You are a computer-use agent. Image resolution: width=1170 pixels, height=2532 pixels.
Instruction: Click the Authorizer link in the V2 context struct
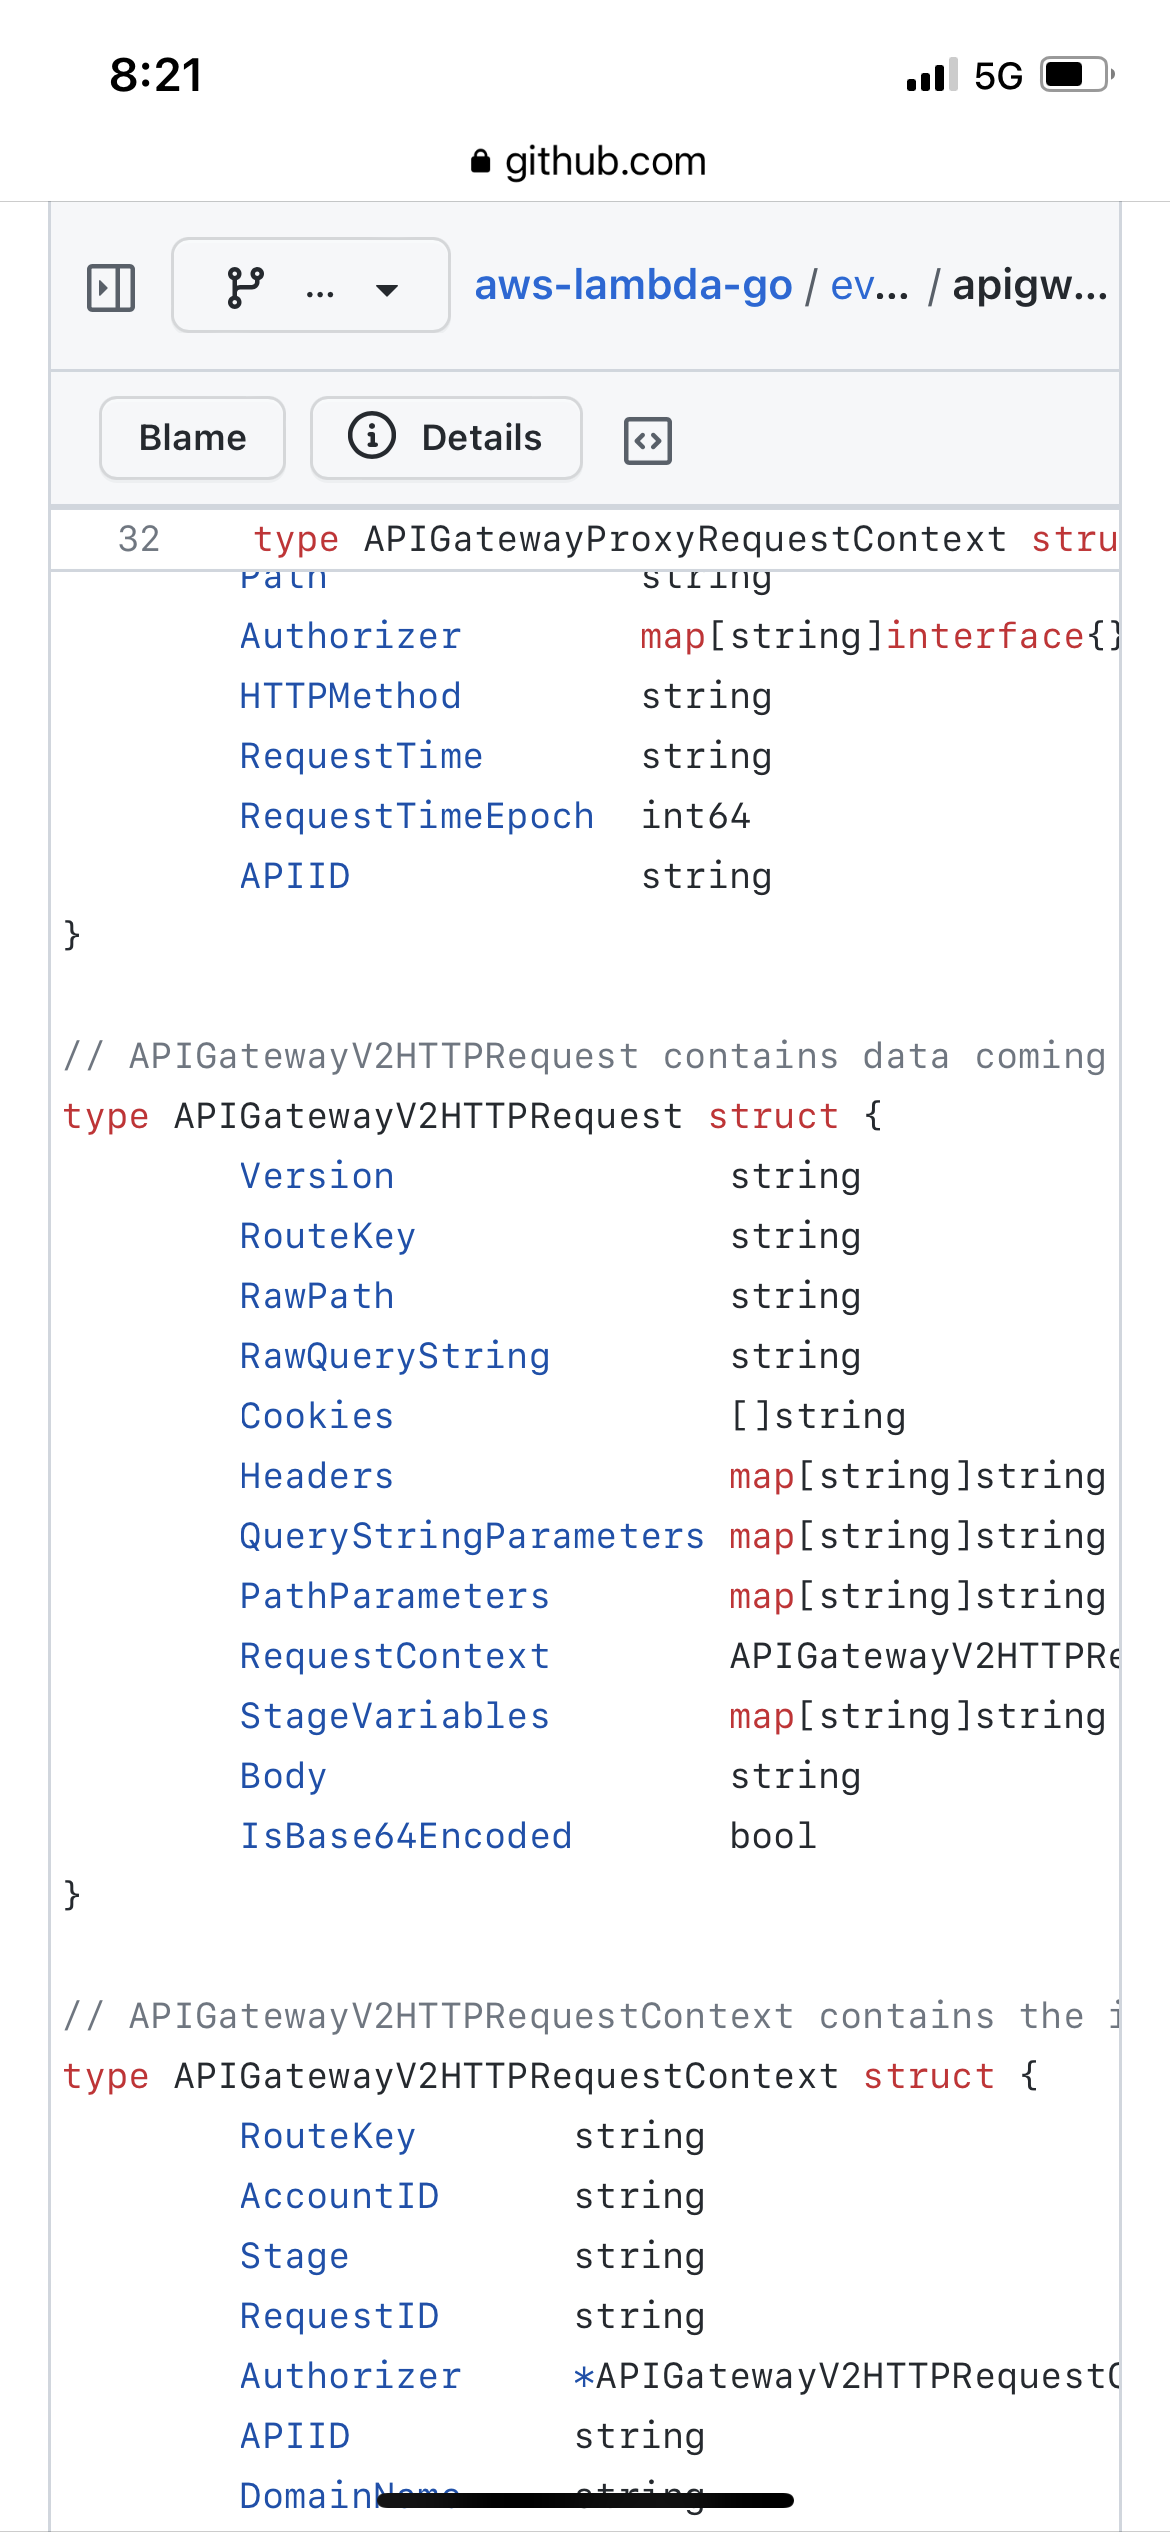tap(350, 2376)
